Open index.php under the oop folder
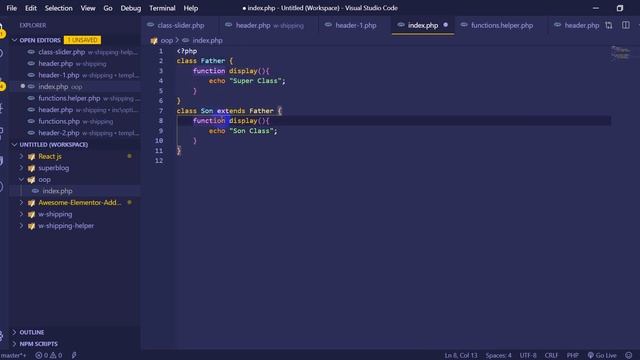 click(x=75, y=191)
